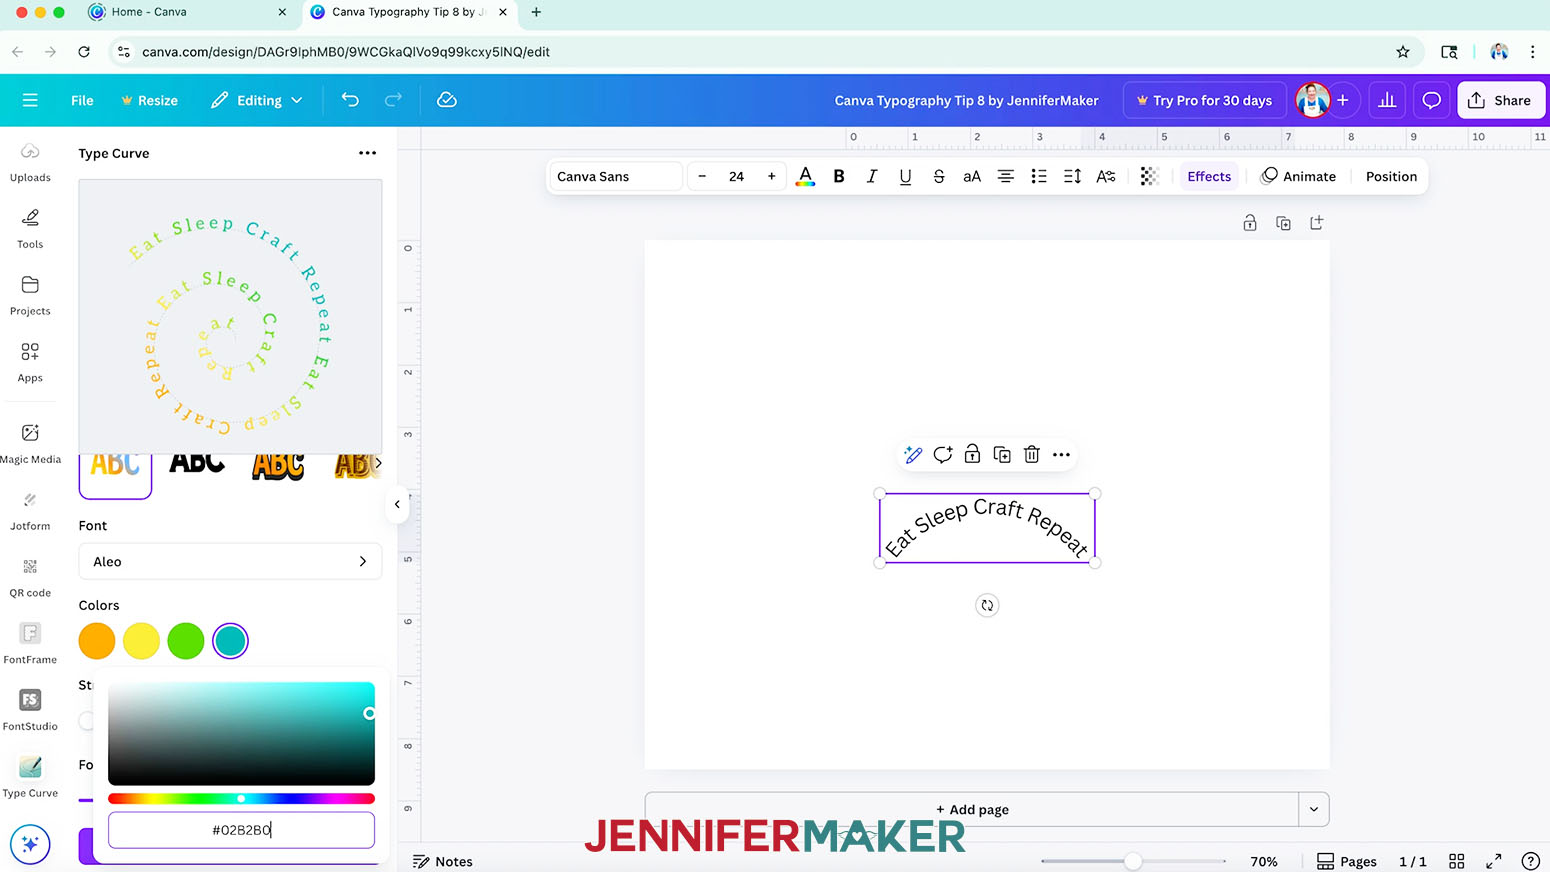
Task: Open the hamburger main menu
Action: (x=30, y=100)
